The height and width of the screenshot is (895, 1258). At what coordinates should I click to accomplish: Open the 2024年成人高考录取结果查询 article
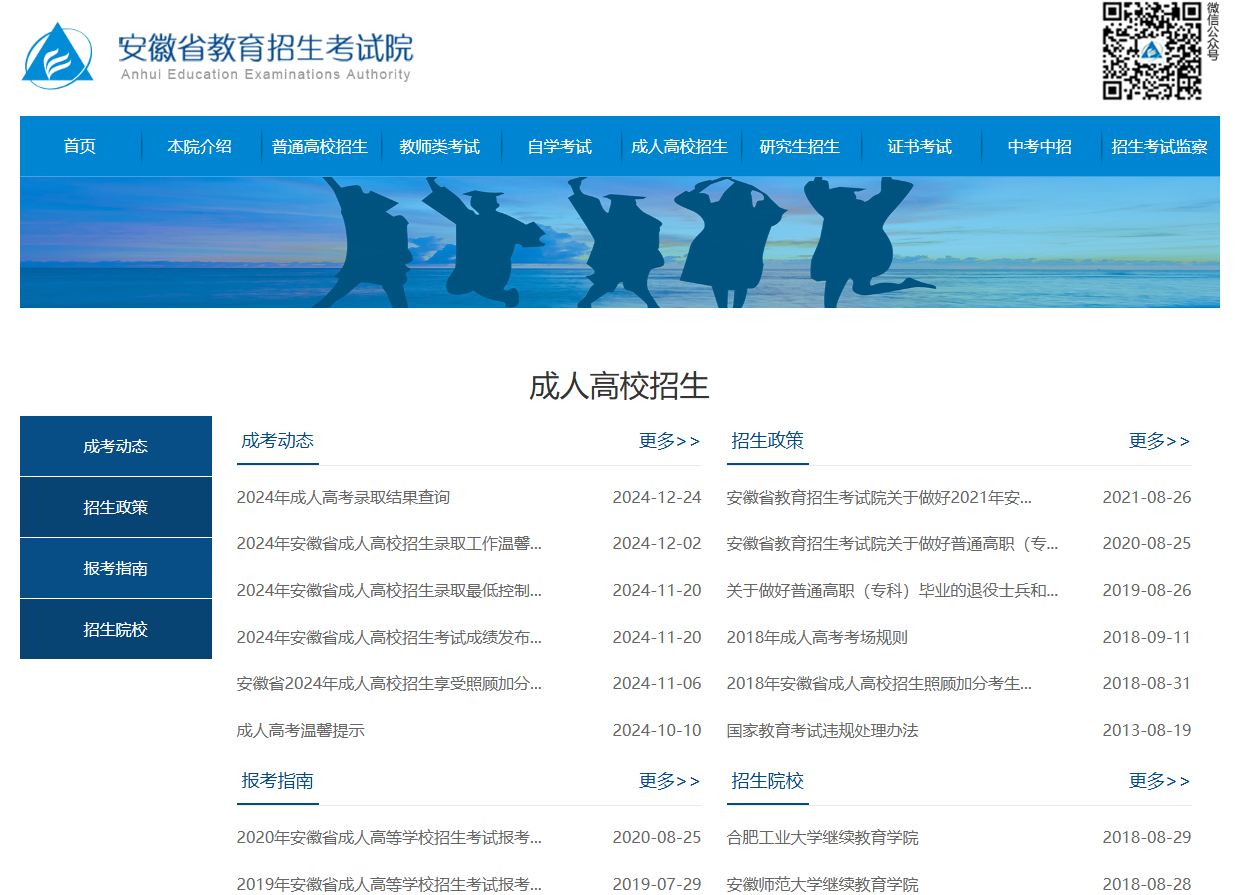click(343, 497)
